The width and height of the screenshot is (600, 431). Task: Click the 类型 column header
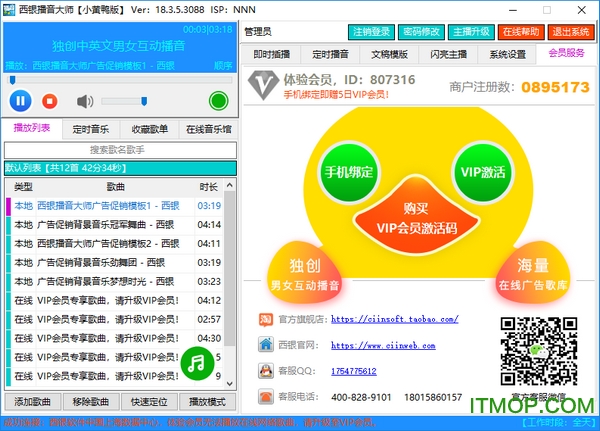point(23,187)
